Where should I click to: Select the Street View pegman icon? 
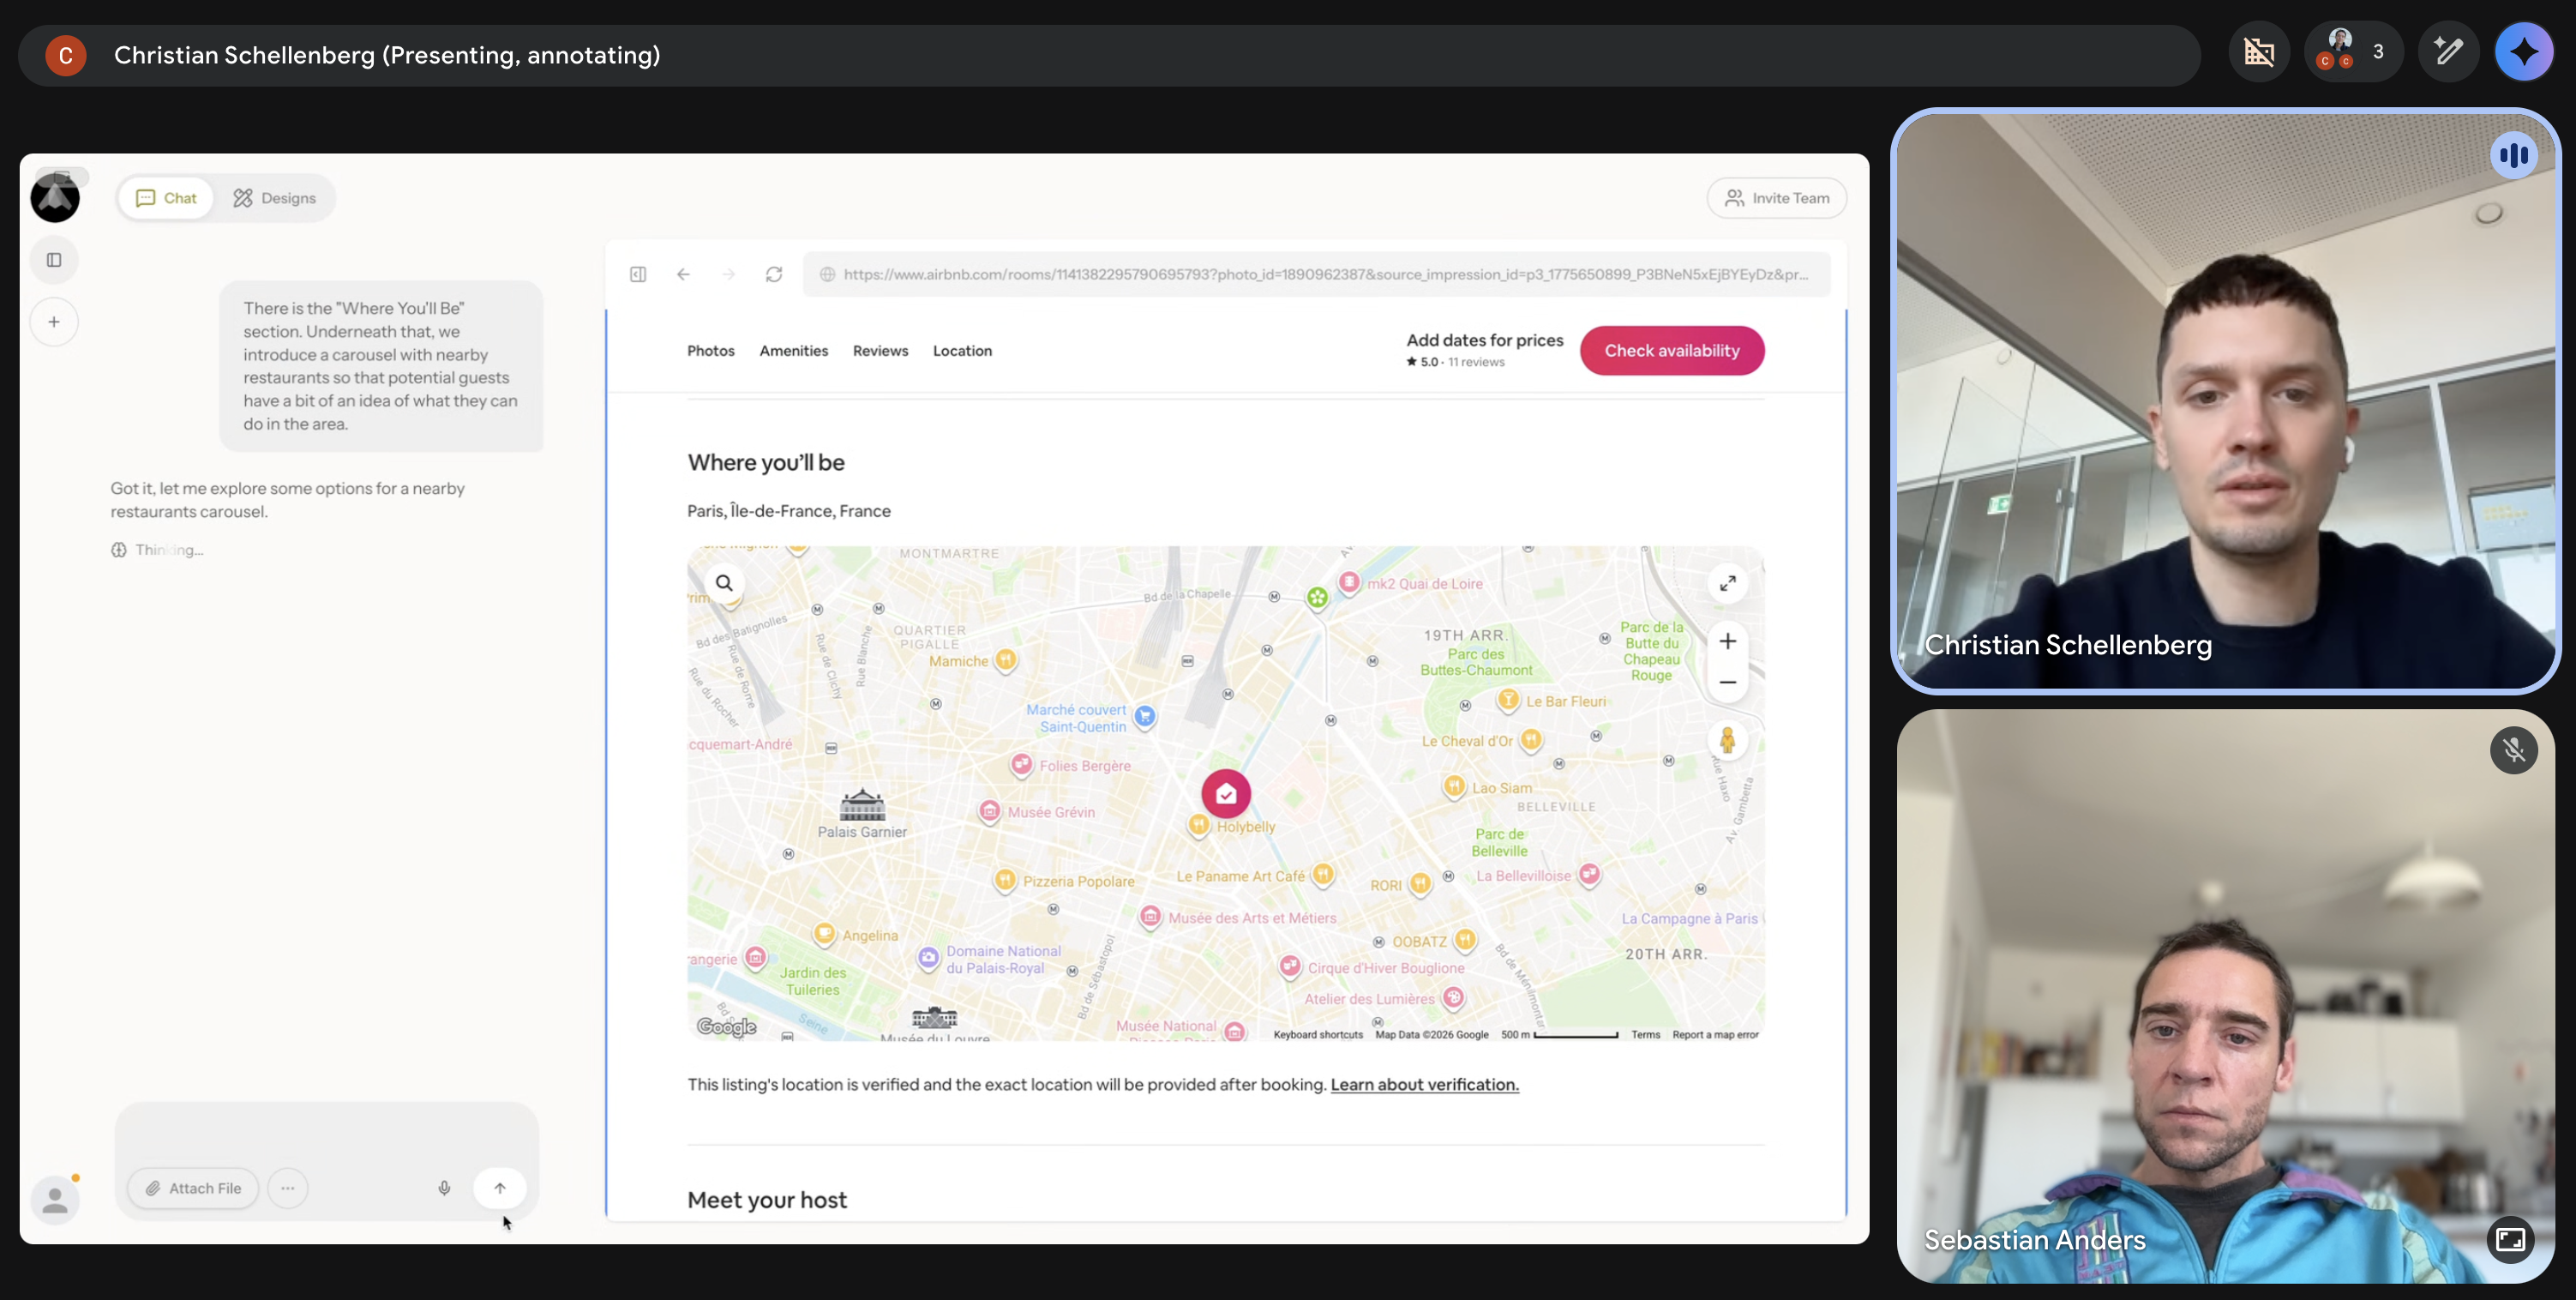1727,741
